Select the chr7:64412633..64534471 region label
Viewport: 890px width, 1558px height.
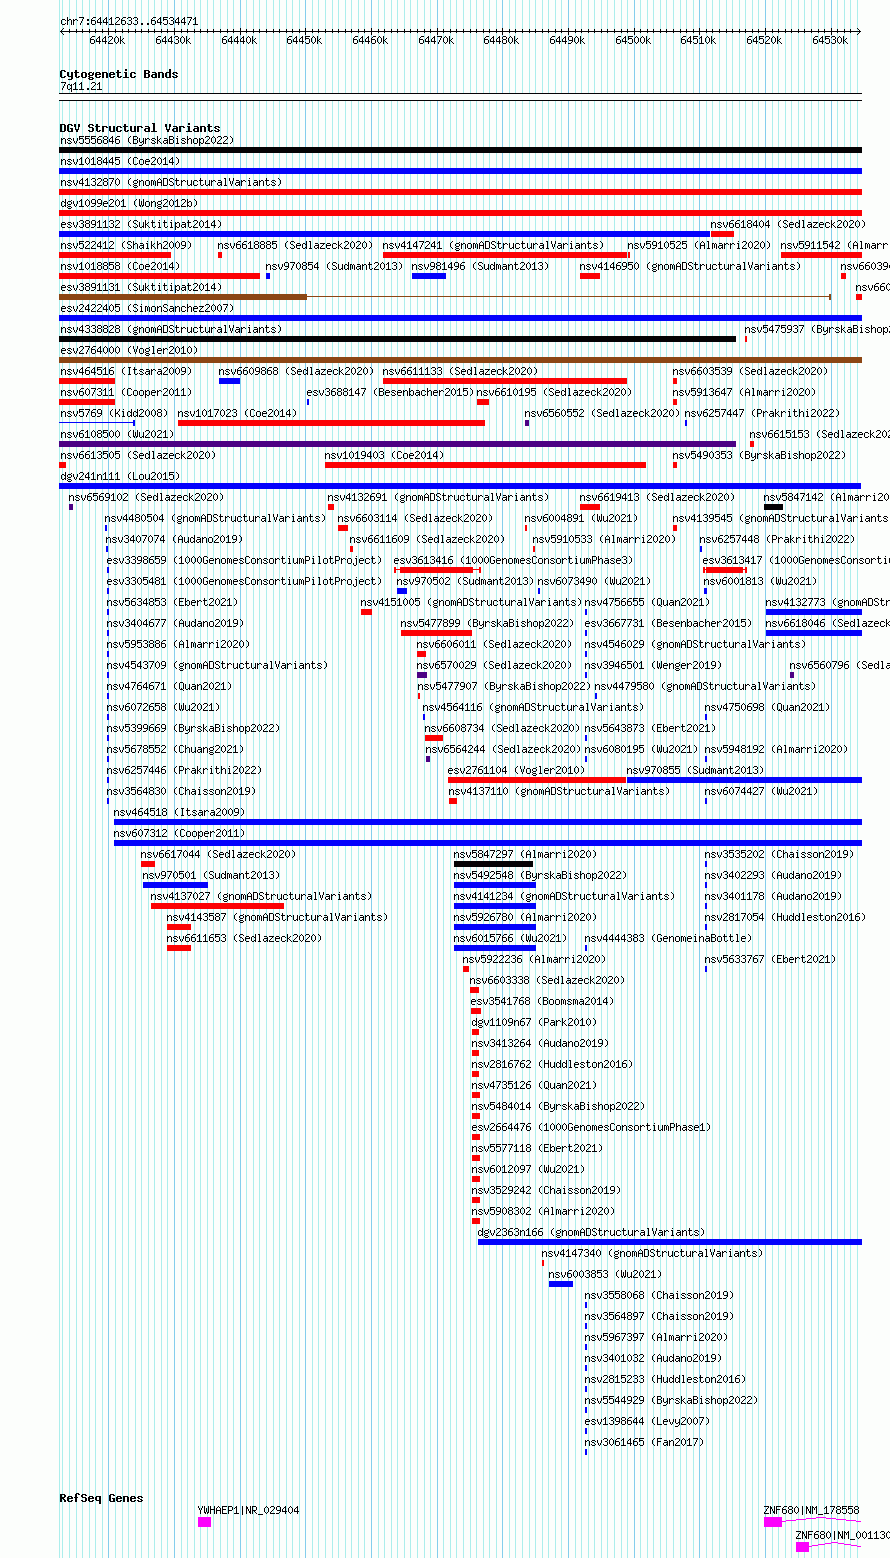129,21
